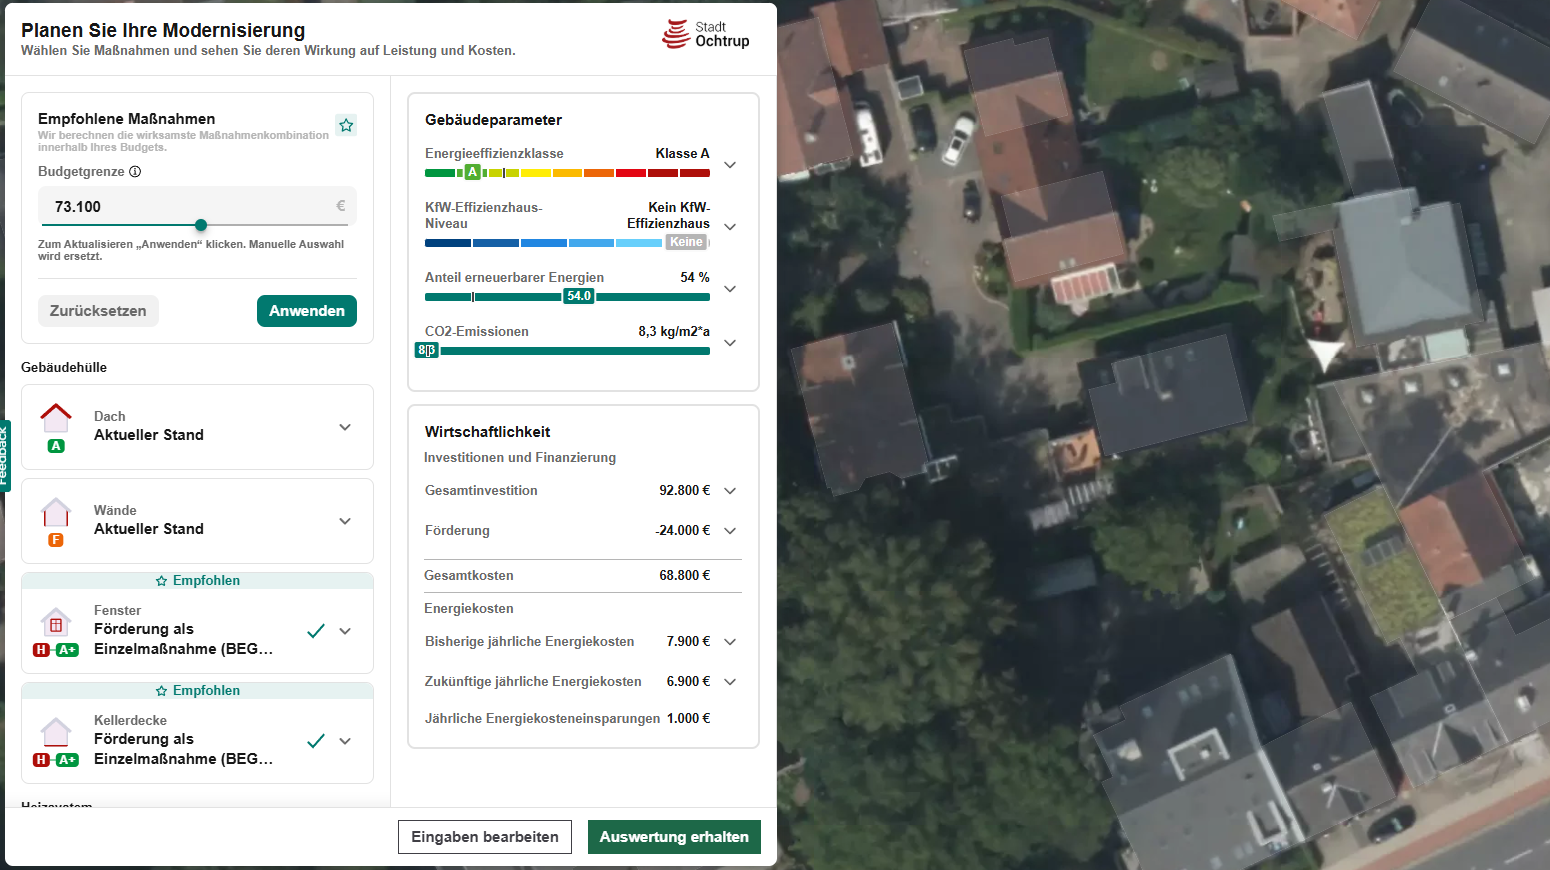The height and width of the screenshot is (870, 1550).
Task: Click the star icon in Empfohlene Maßnahmen
Action: tap(346, 125)
